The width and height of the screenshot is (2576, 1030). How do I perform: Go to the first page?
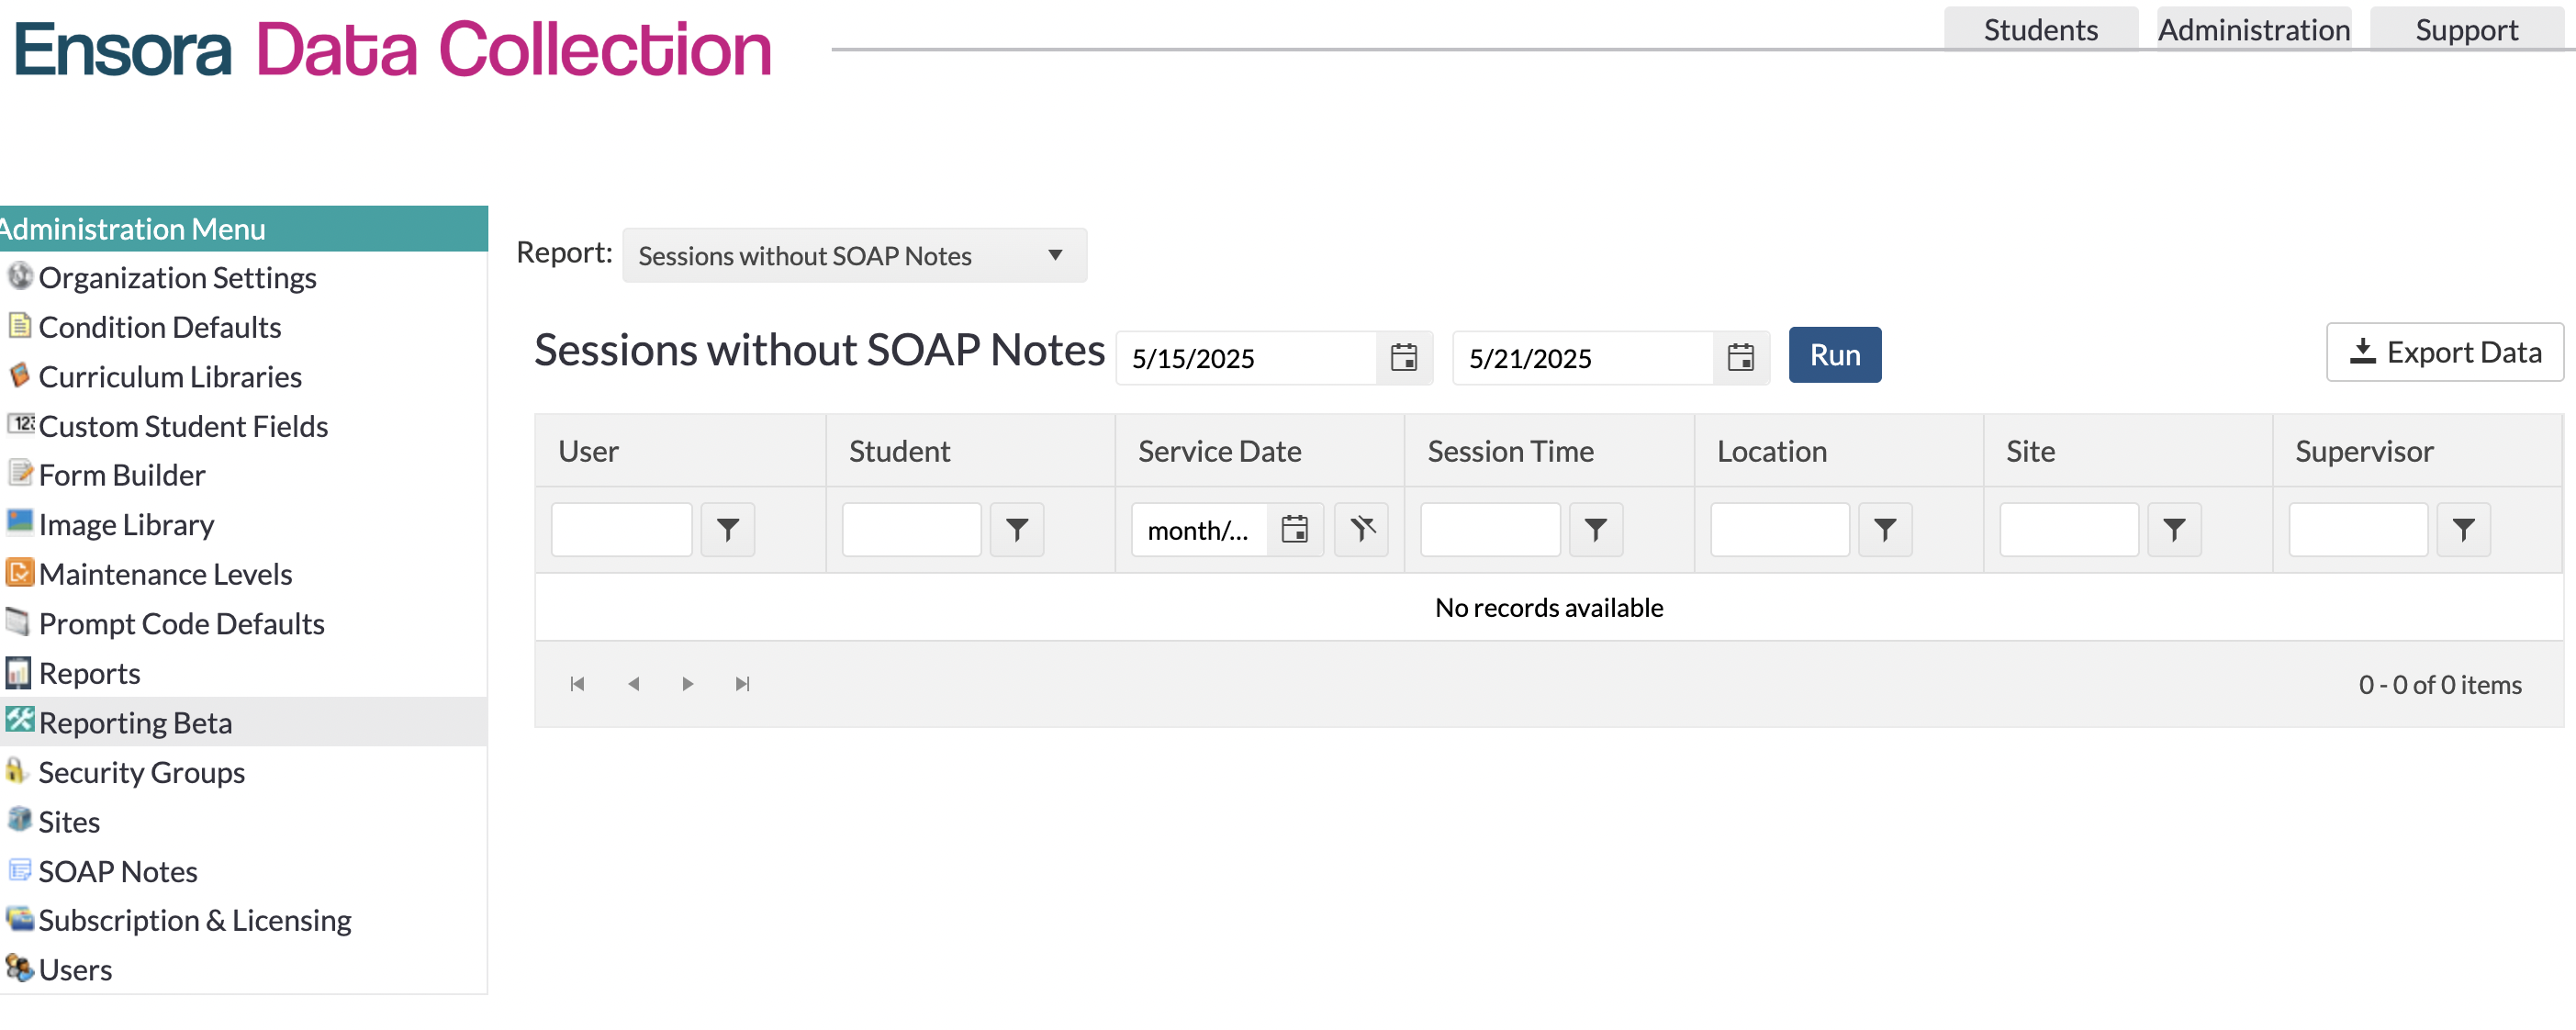point(577,684)
